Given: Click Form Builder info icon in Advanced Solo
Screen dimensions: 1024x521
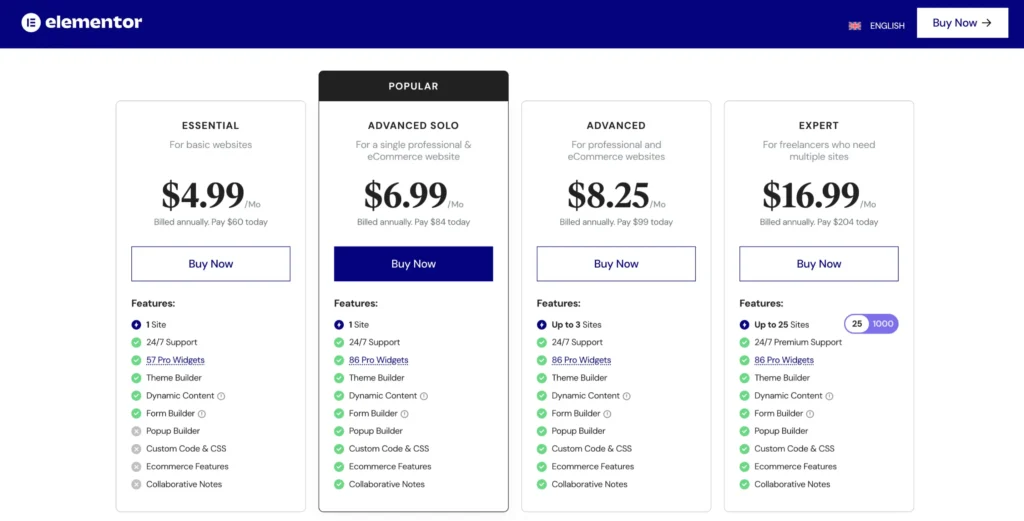Looking at the screenshot, I should click(404, 413).
